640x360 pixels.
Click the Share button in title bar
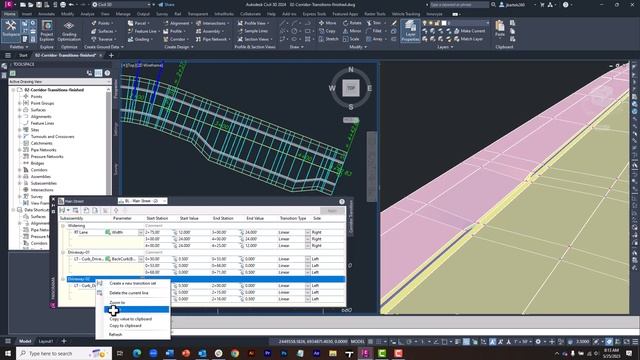(166, 4)
